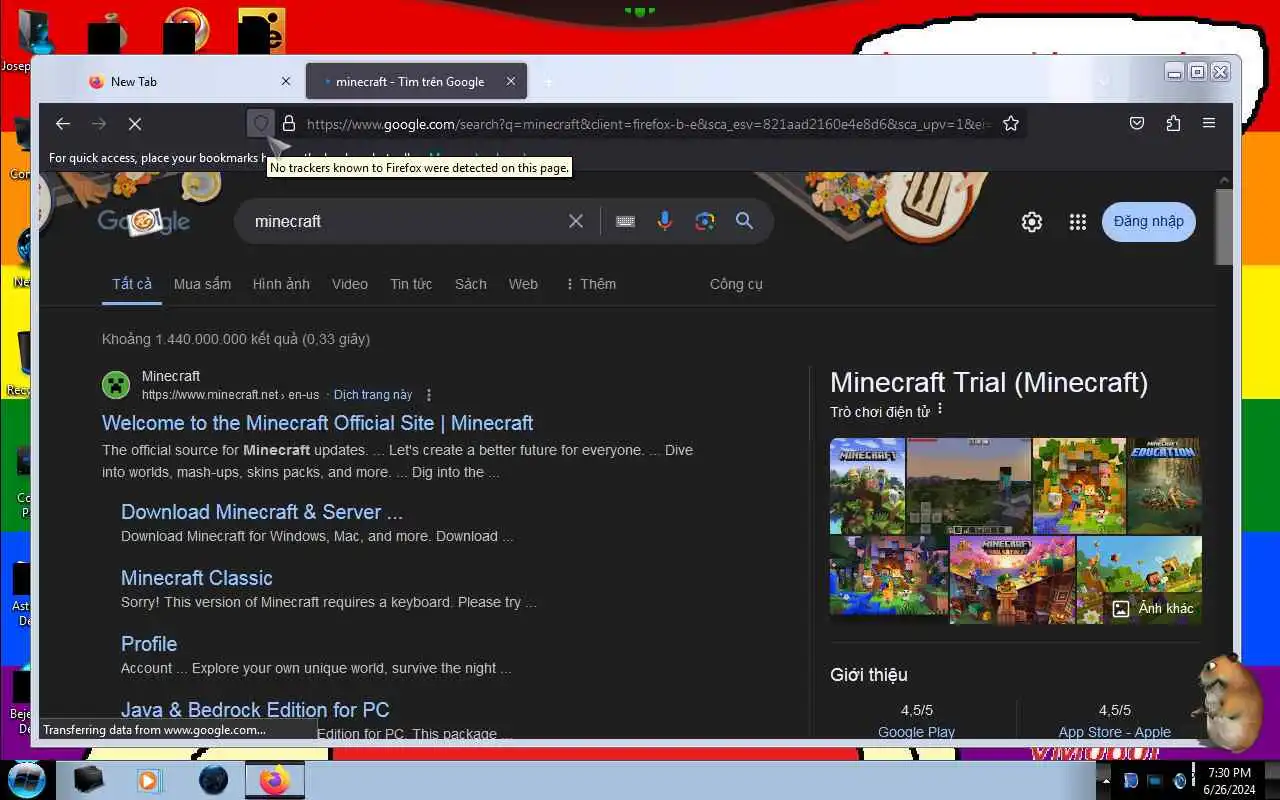Open a new tab with plus button
Screen dimensions: 1280x800
click(548, 82)
